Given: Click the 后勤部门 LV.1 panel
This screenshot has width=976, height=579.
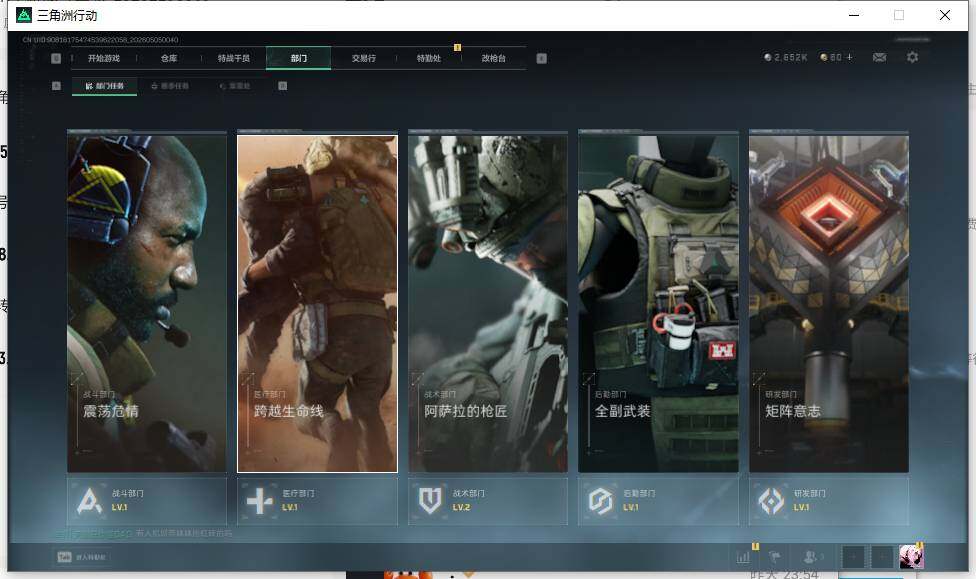Looking at the screenshot, I should click(659, 501).
